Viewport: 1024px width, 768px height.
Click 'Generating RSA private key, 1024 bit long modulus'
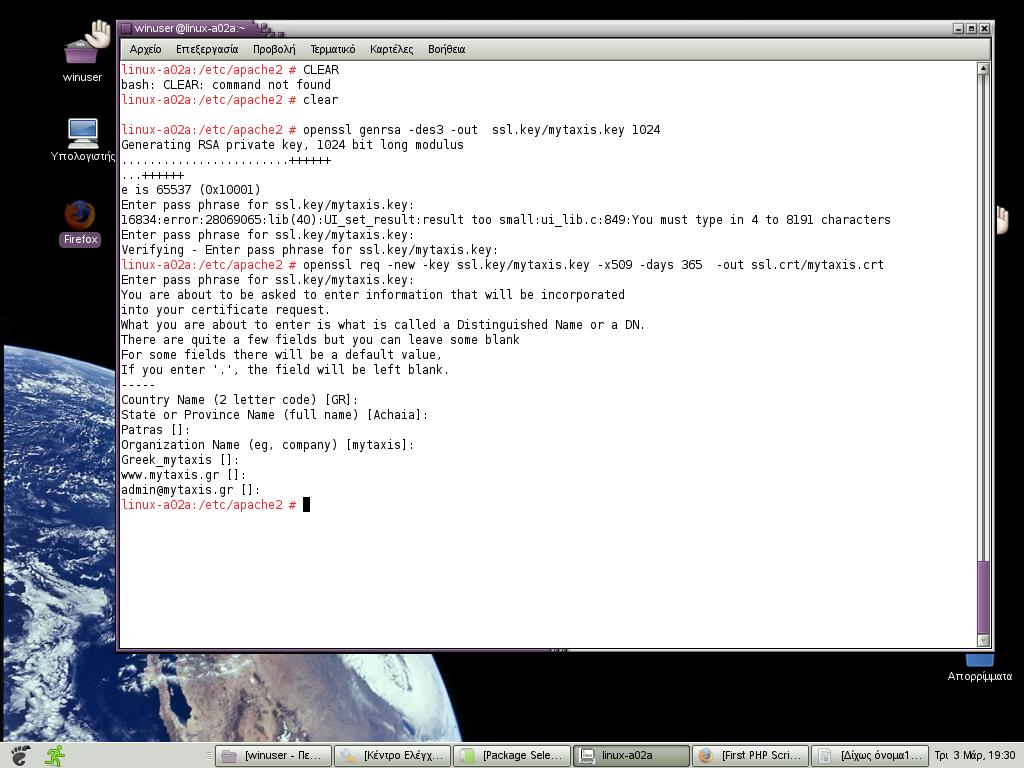(293, 145)
